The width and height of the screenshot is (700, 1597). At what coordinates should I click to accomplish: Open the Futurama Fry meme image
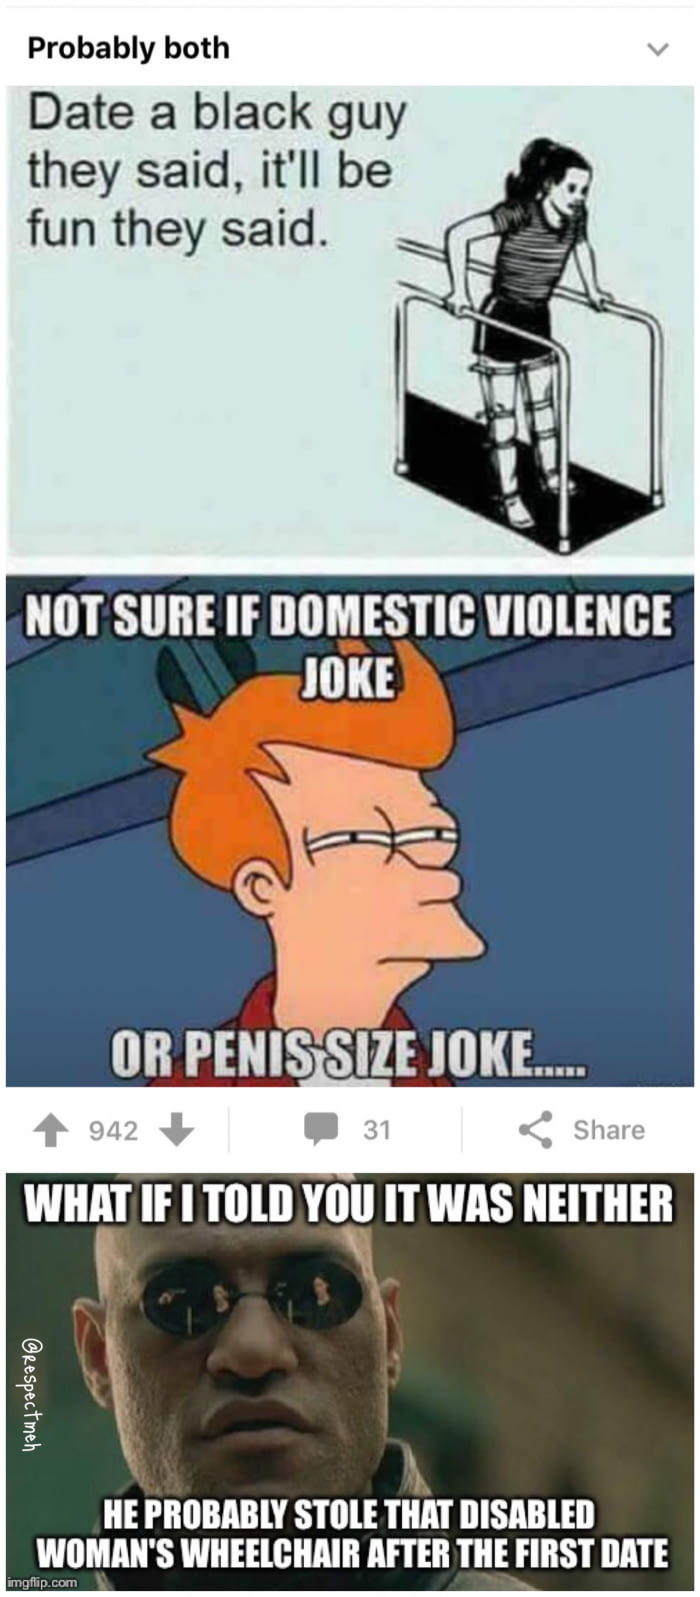pyautogui.click(x=350, y=831)
